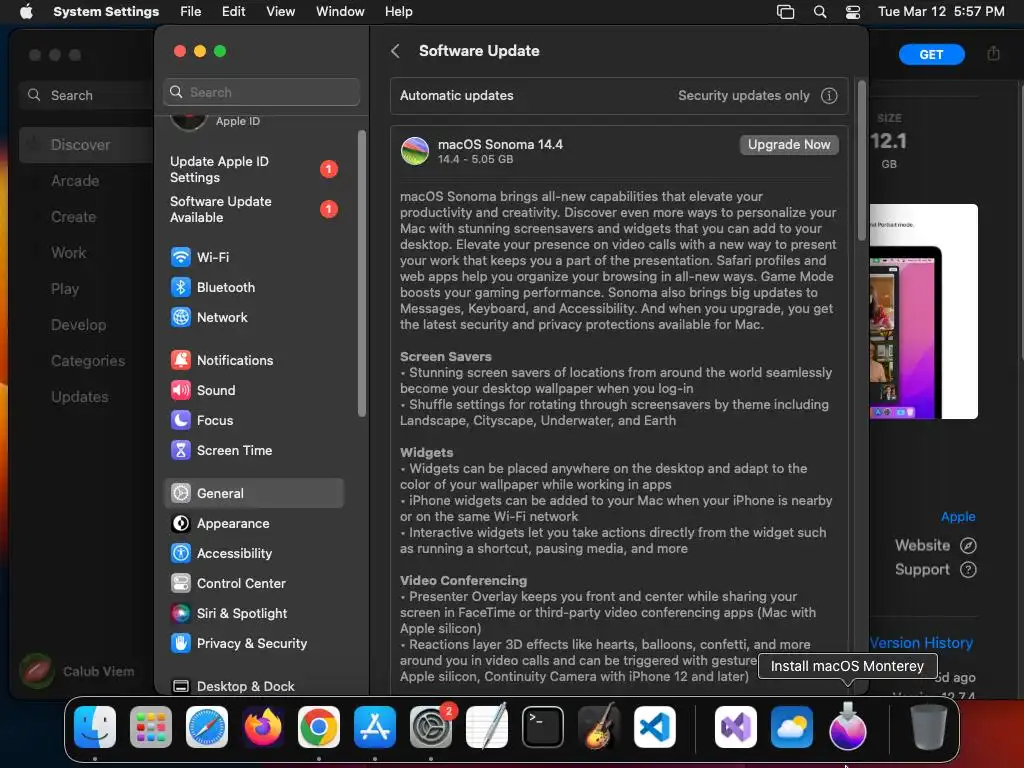
Task: Go back using the chevron beside Software Update
Action: tap(395, 51)
